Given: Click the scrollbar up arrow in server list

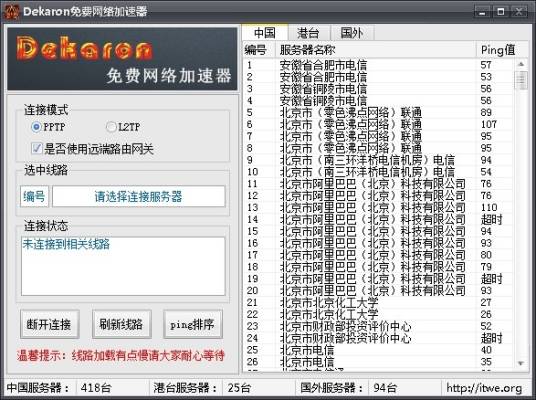Looking at the screenshot, I should 521,64.
